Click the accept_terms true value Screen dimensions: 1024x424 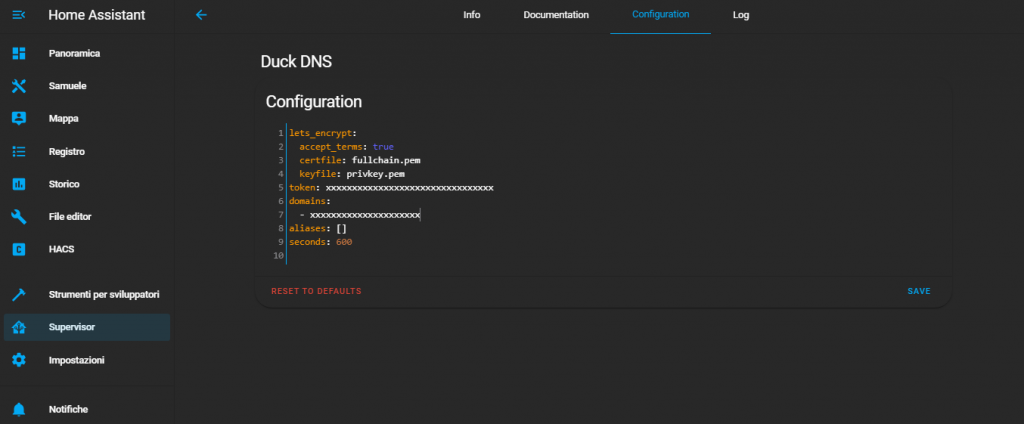pyautogui.click(x=383, y=147)
